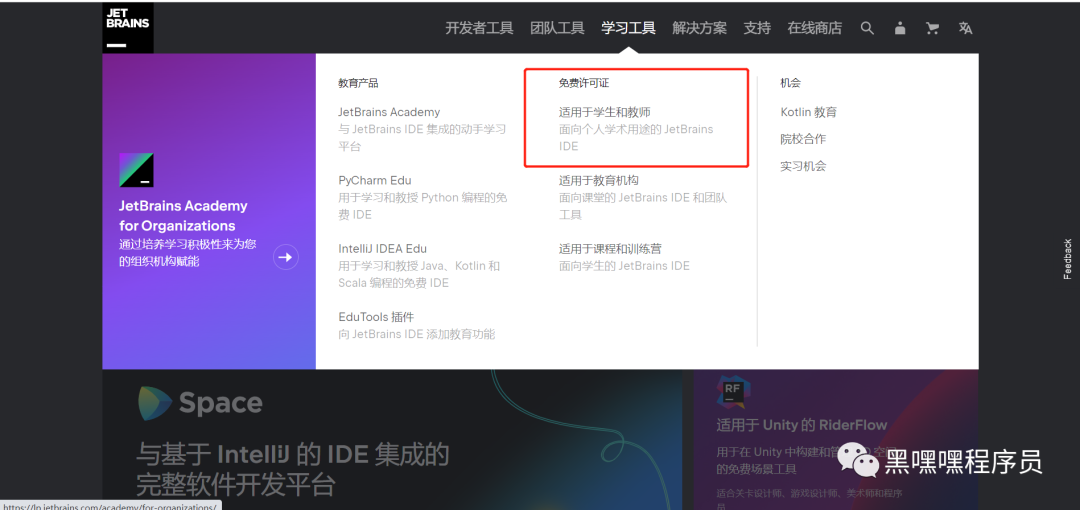The height and width of the screenshot is (510, 1080).
Task: Click the 教育产品 column heading
Action: (x=358, y=83)
